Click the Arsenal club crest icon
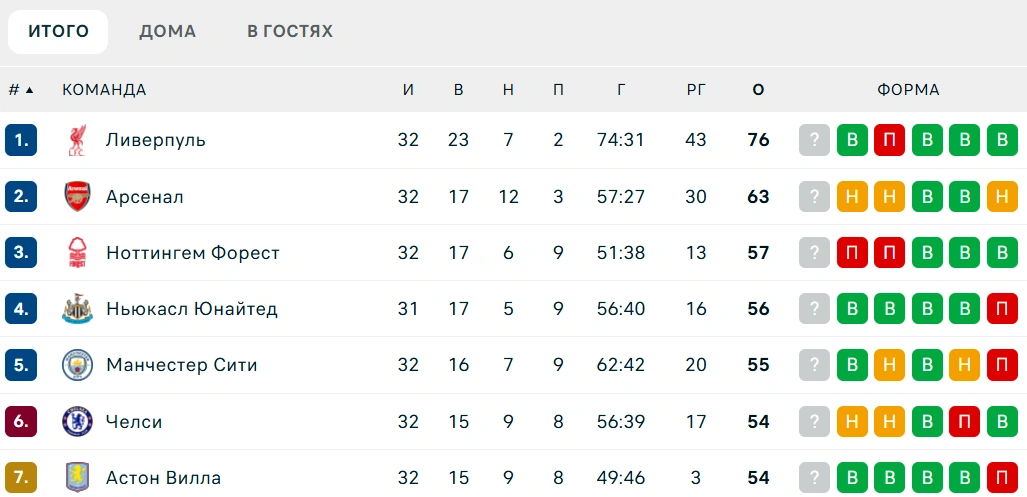 pos(77,196)
